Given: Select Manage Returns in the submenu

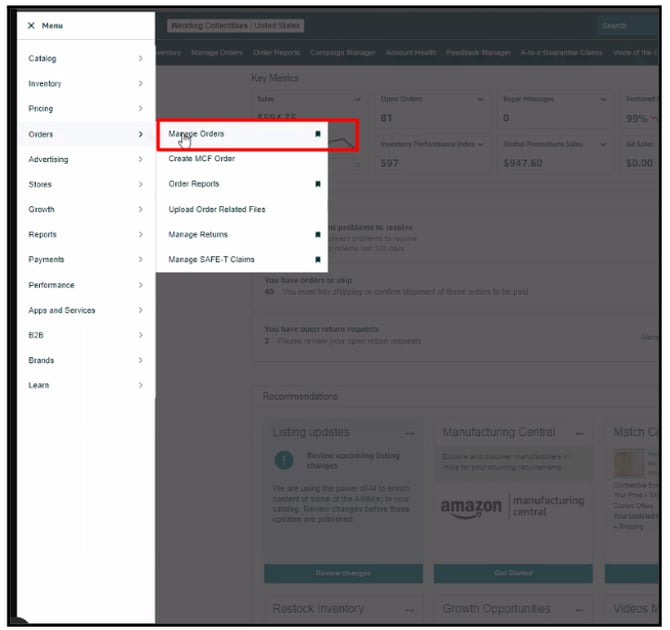Looking at the screenshot, I should coord(242,234).
